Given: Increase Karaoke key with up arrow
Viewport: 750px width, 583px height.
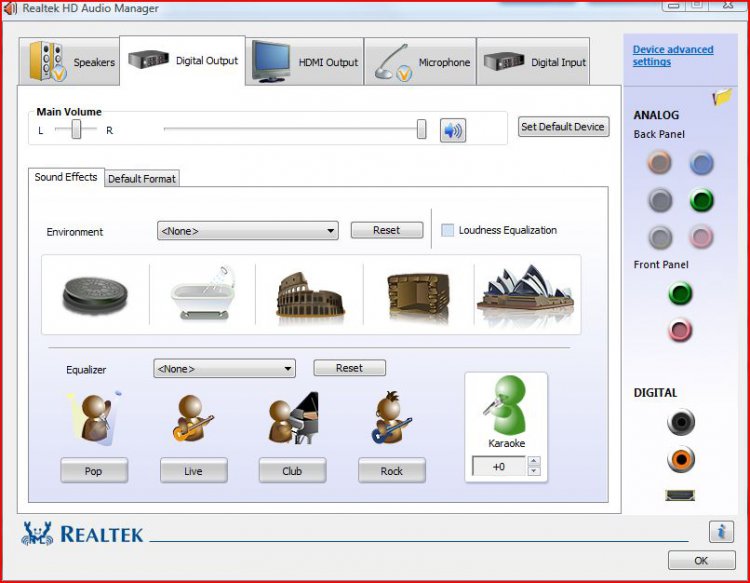Looking at the screenshot, I should 534,461.
